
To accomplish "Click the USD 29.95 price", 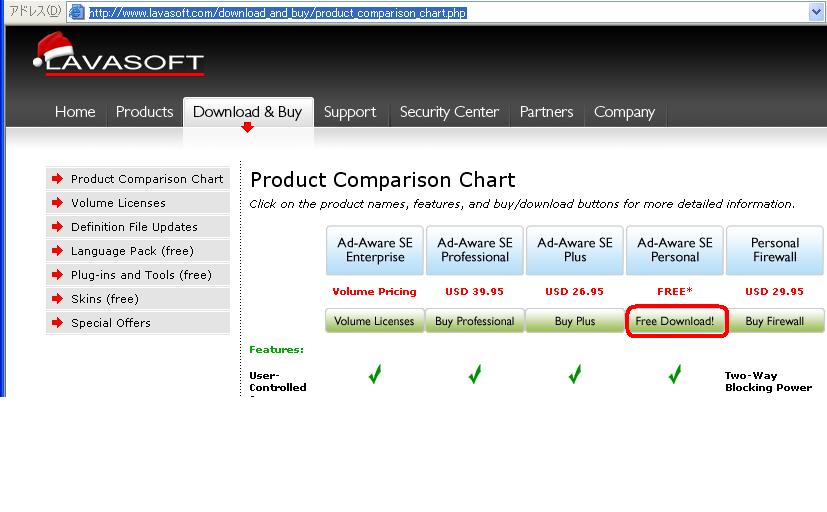I will tap(774, 291).
